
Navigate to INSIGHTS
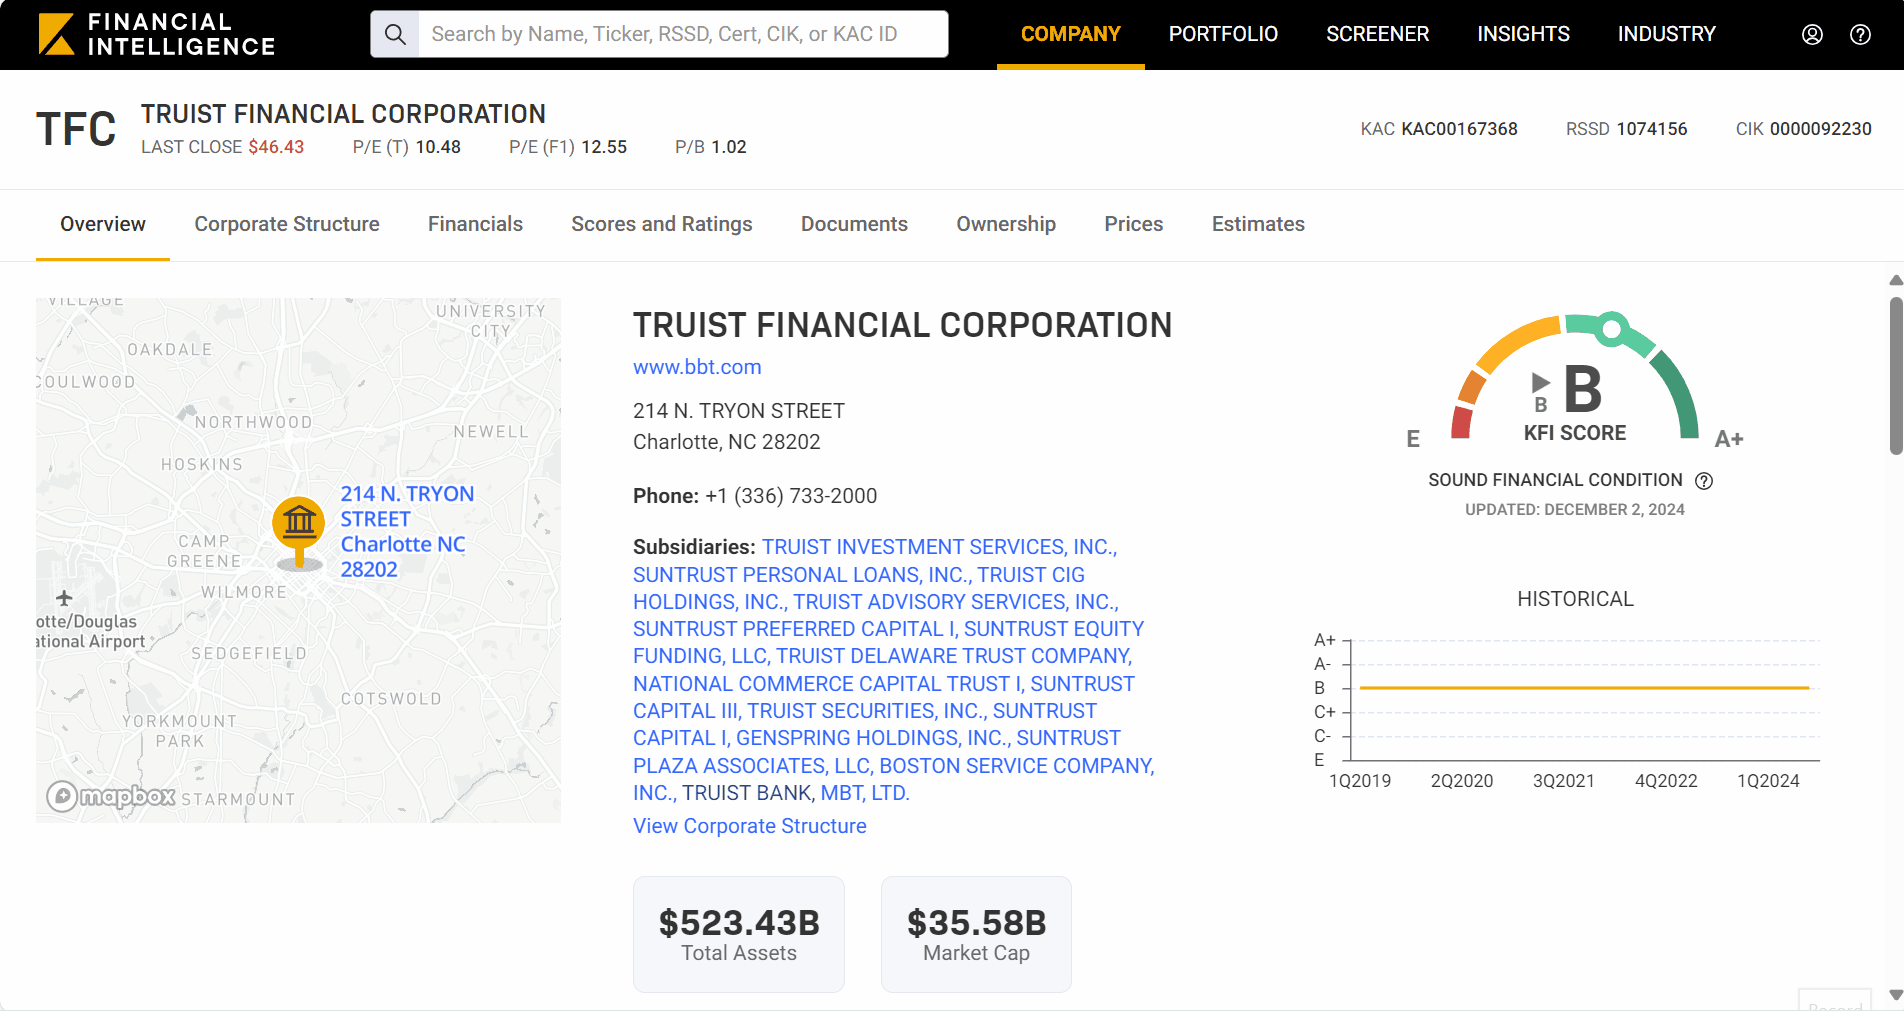pyautogui.click(x=1523, y=34)
